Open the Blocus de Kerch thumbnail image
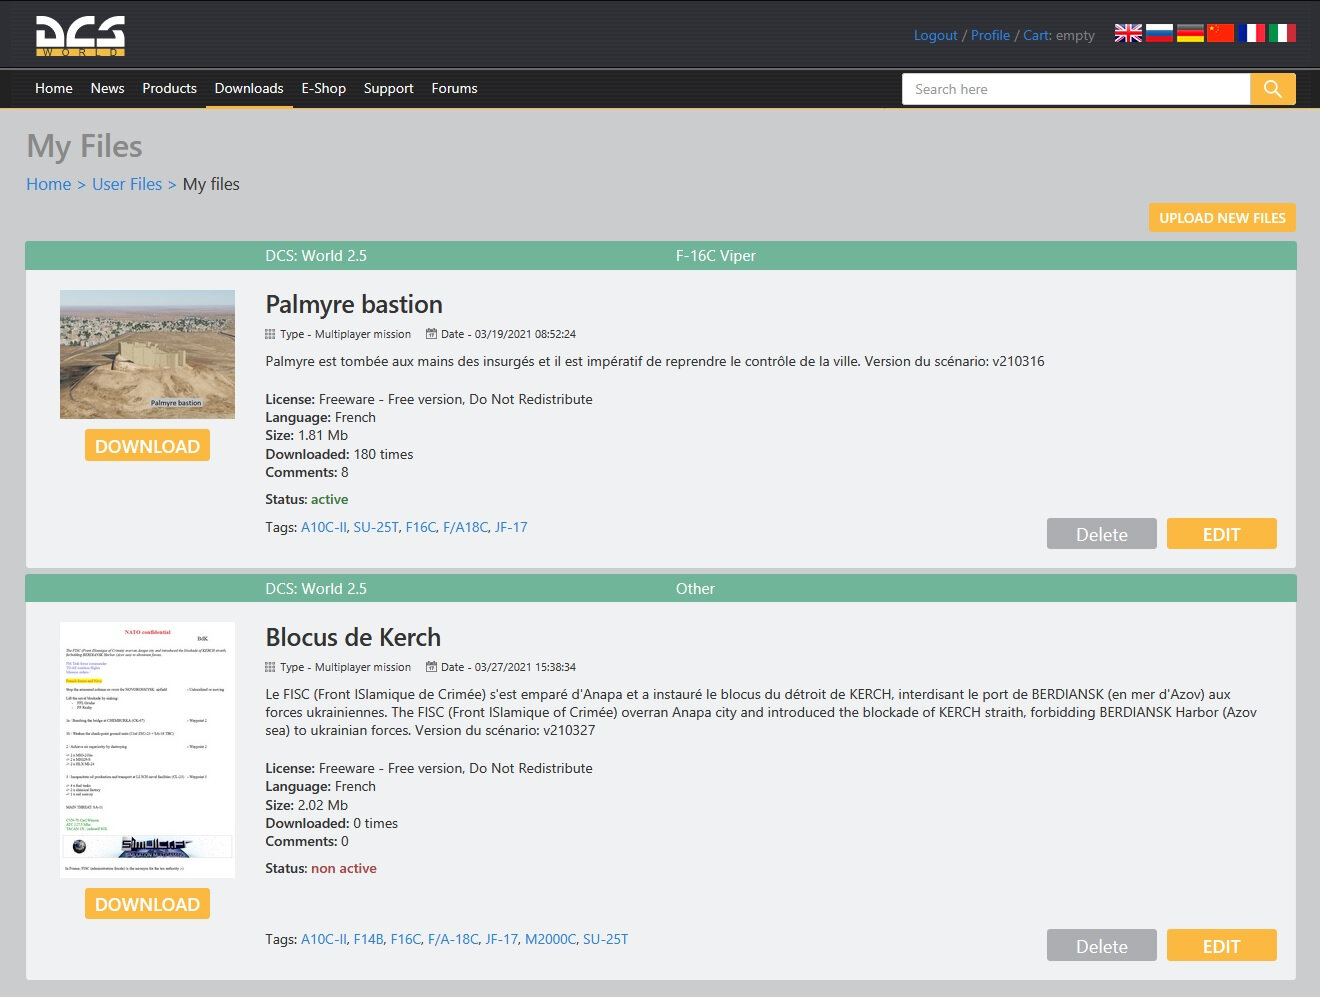Viewport: 1320px width, 997px height. pos(148,750)
